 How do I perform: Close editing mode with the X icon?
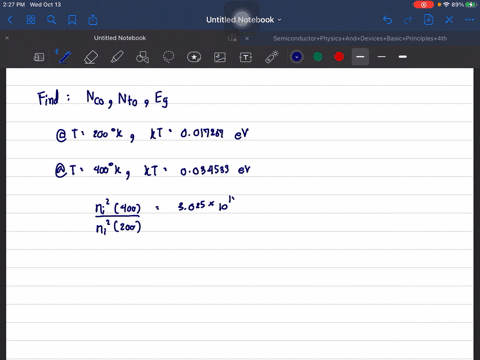tap(449, 20)
